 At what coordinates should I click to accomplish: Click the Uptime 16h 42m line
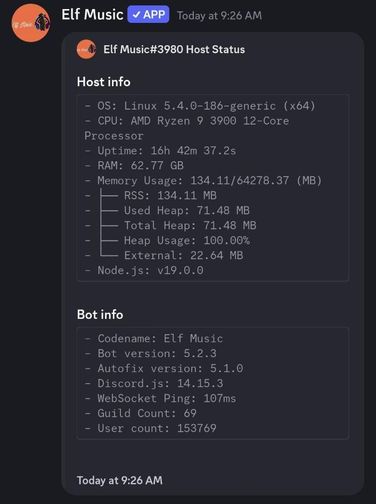(x=160, y=151)
